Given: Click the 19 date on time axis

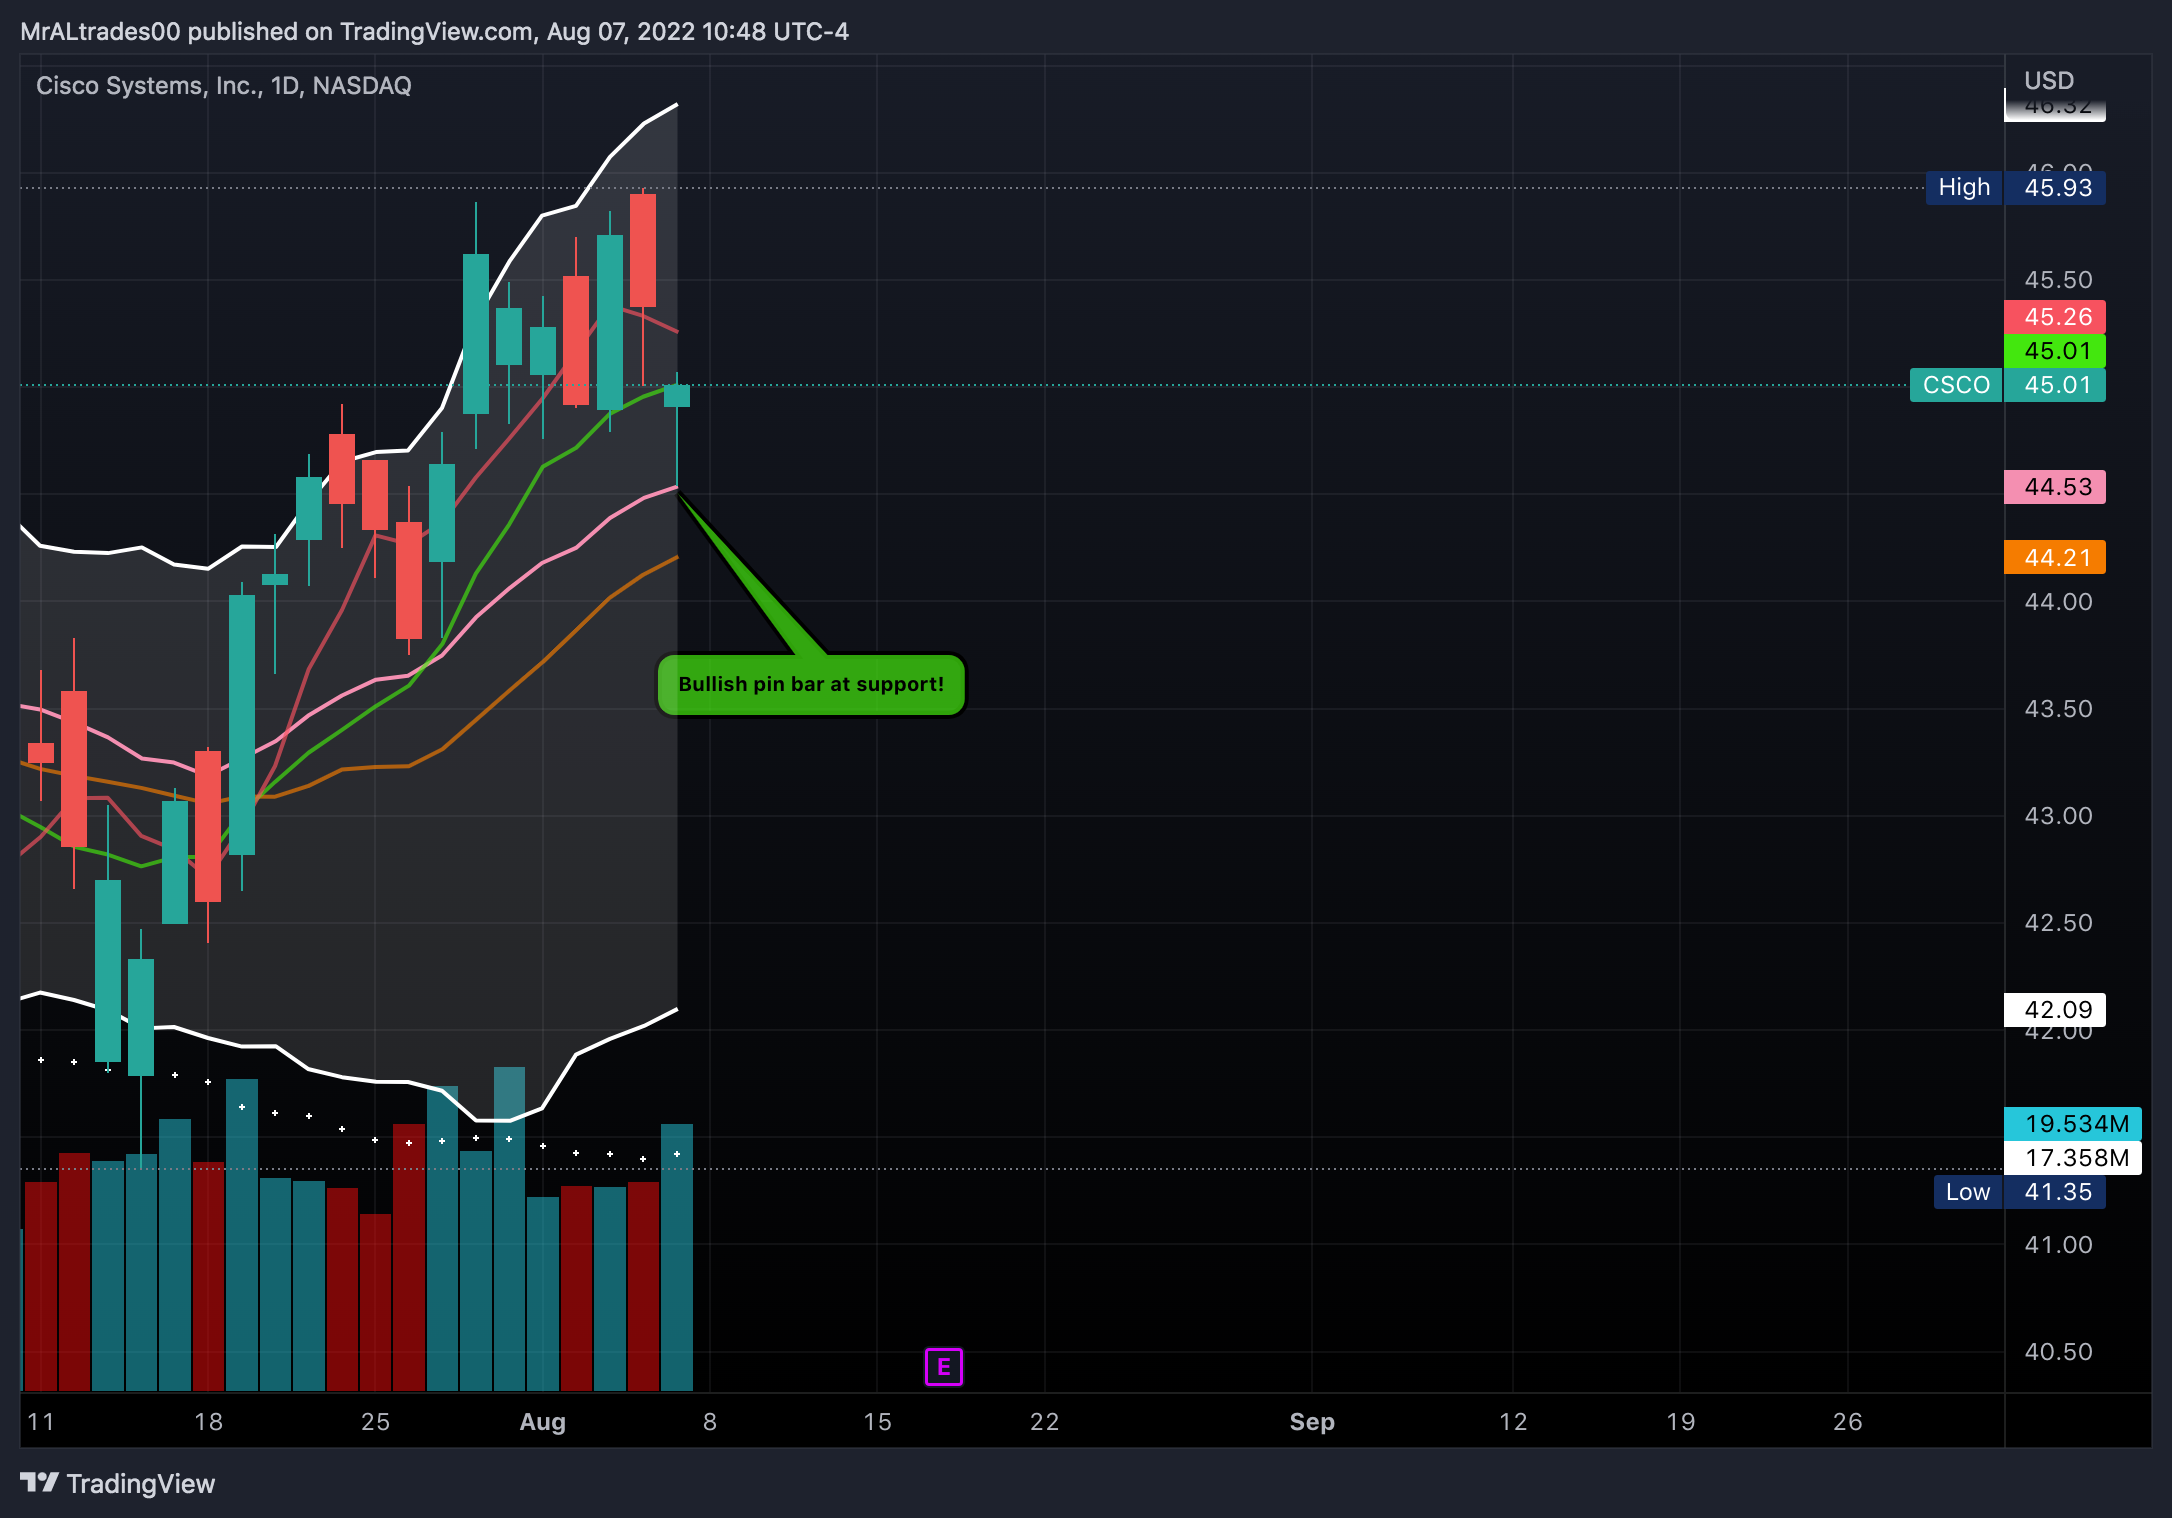Looking at the screenshot, I should 1680,1422.
